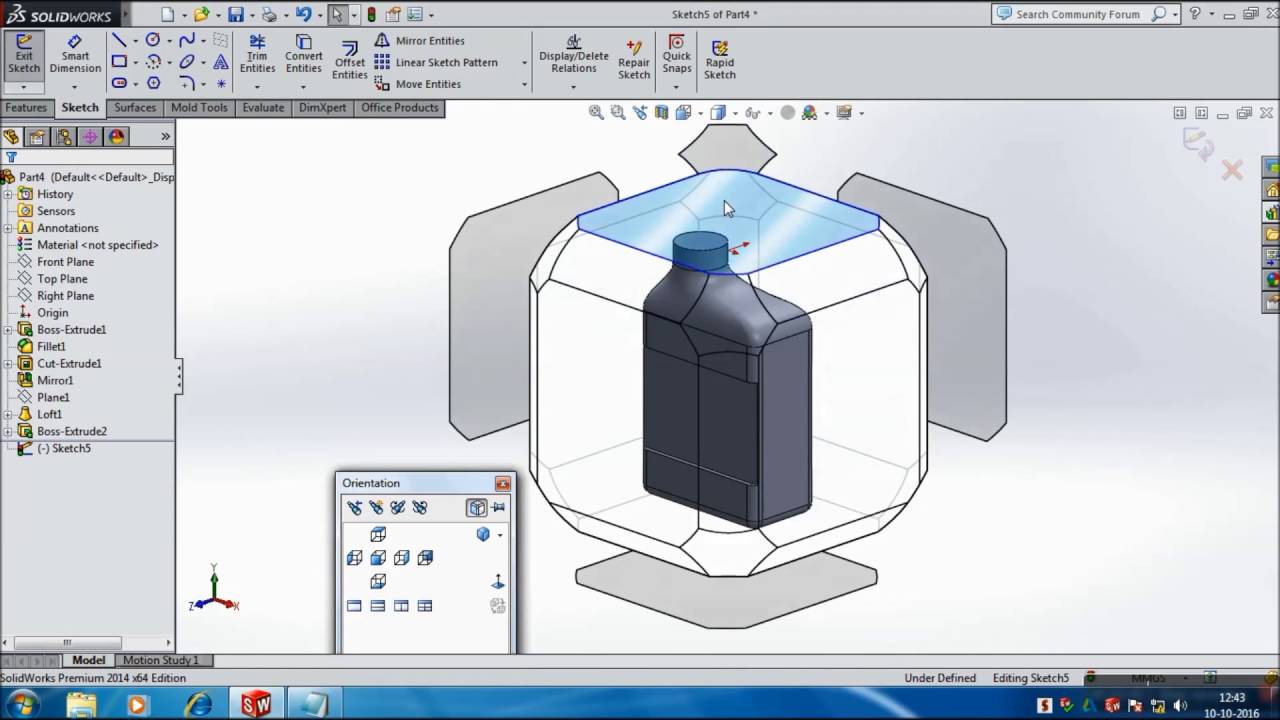Open SolidWorks Help via the question mark
Screen dimensions: 1280x720
(1197, 14)
